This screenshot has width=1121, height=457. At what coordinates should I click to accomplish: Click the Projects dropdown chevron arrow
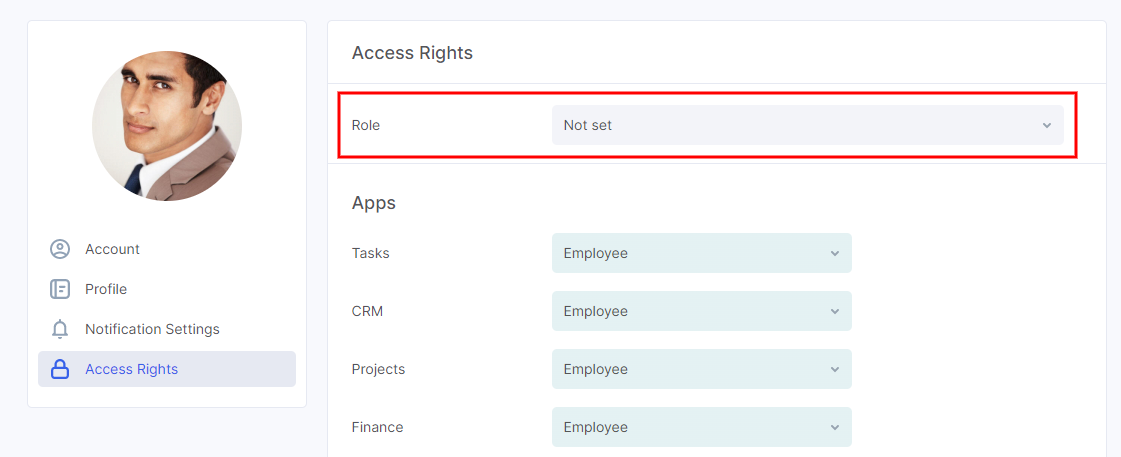tap(834, 369)
